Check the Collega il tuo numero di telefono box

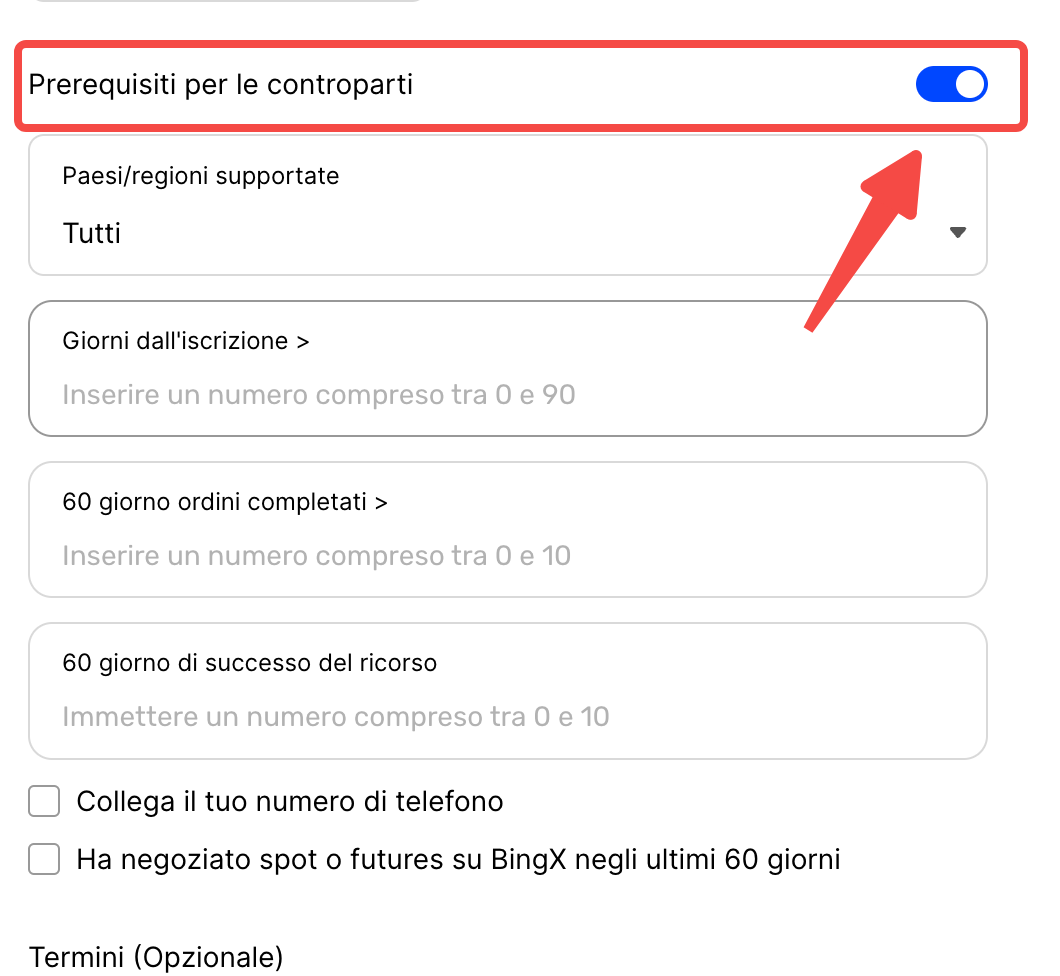(44, 801)
